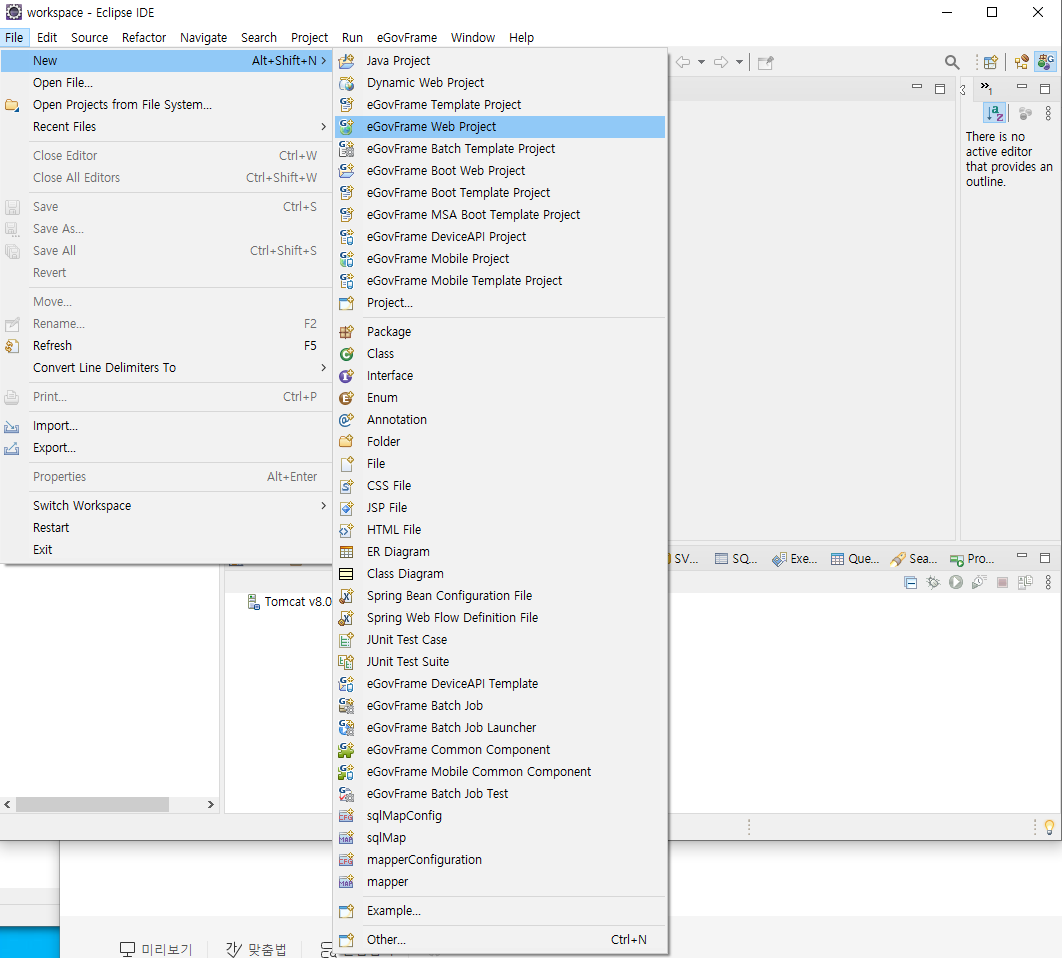
Task: Click the Java Project icon in the New submenu
Action: click(346, 61)
